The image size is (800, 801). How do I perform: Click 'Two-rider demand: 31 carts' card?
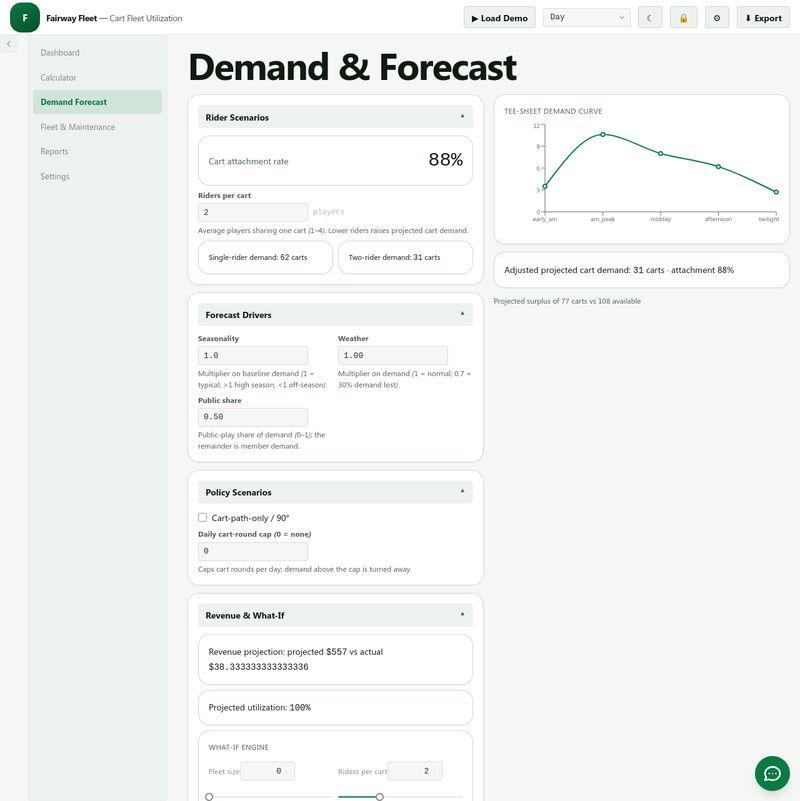405,257
